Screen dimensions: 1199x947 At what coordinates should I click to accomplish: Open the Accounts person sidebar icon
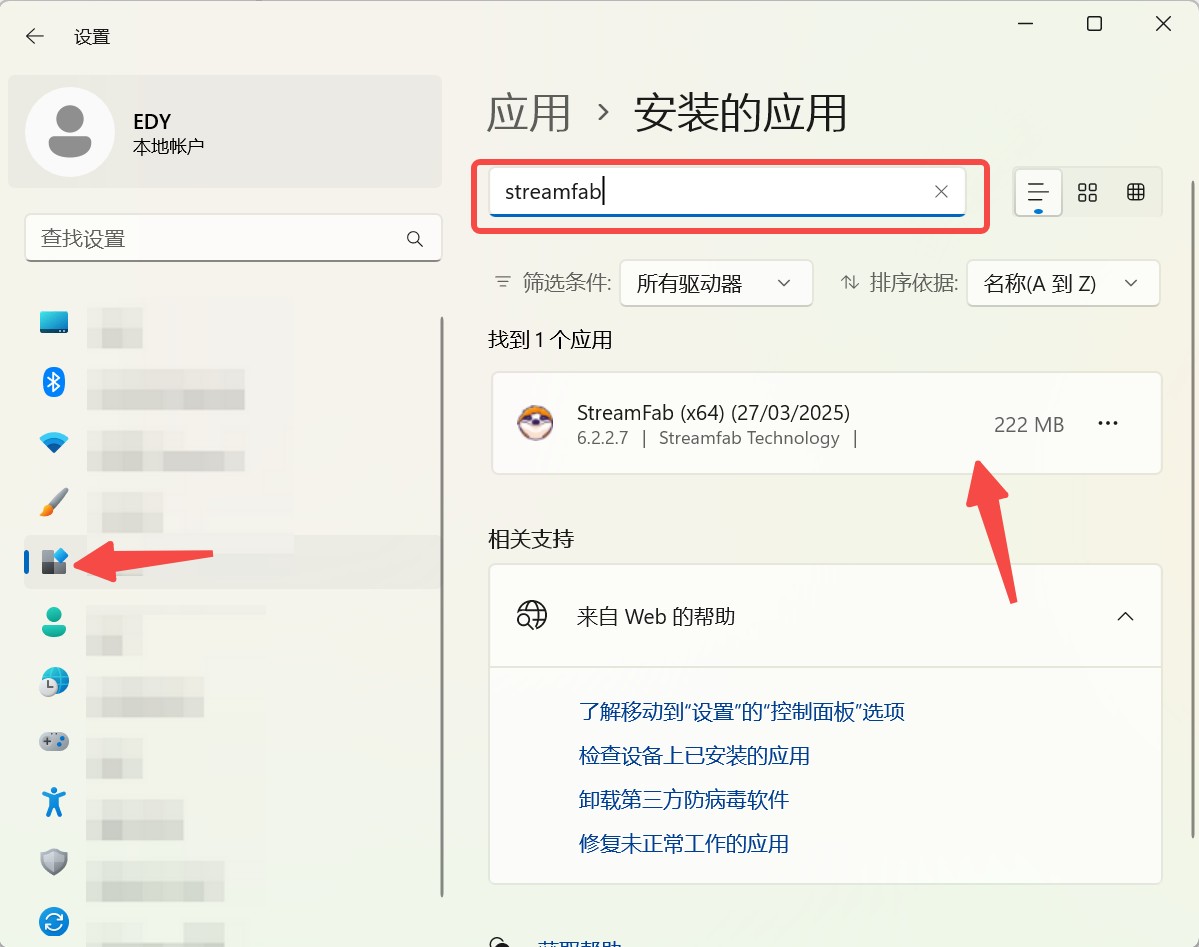pyautogui.click(x=54, y=622)
